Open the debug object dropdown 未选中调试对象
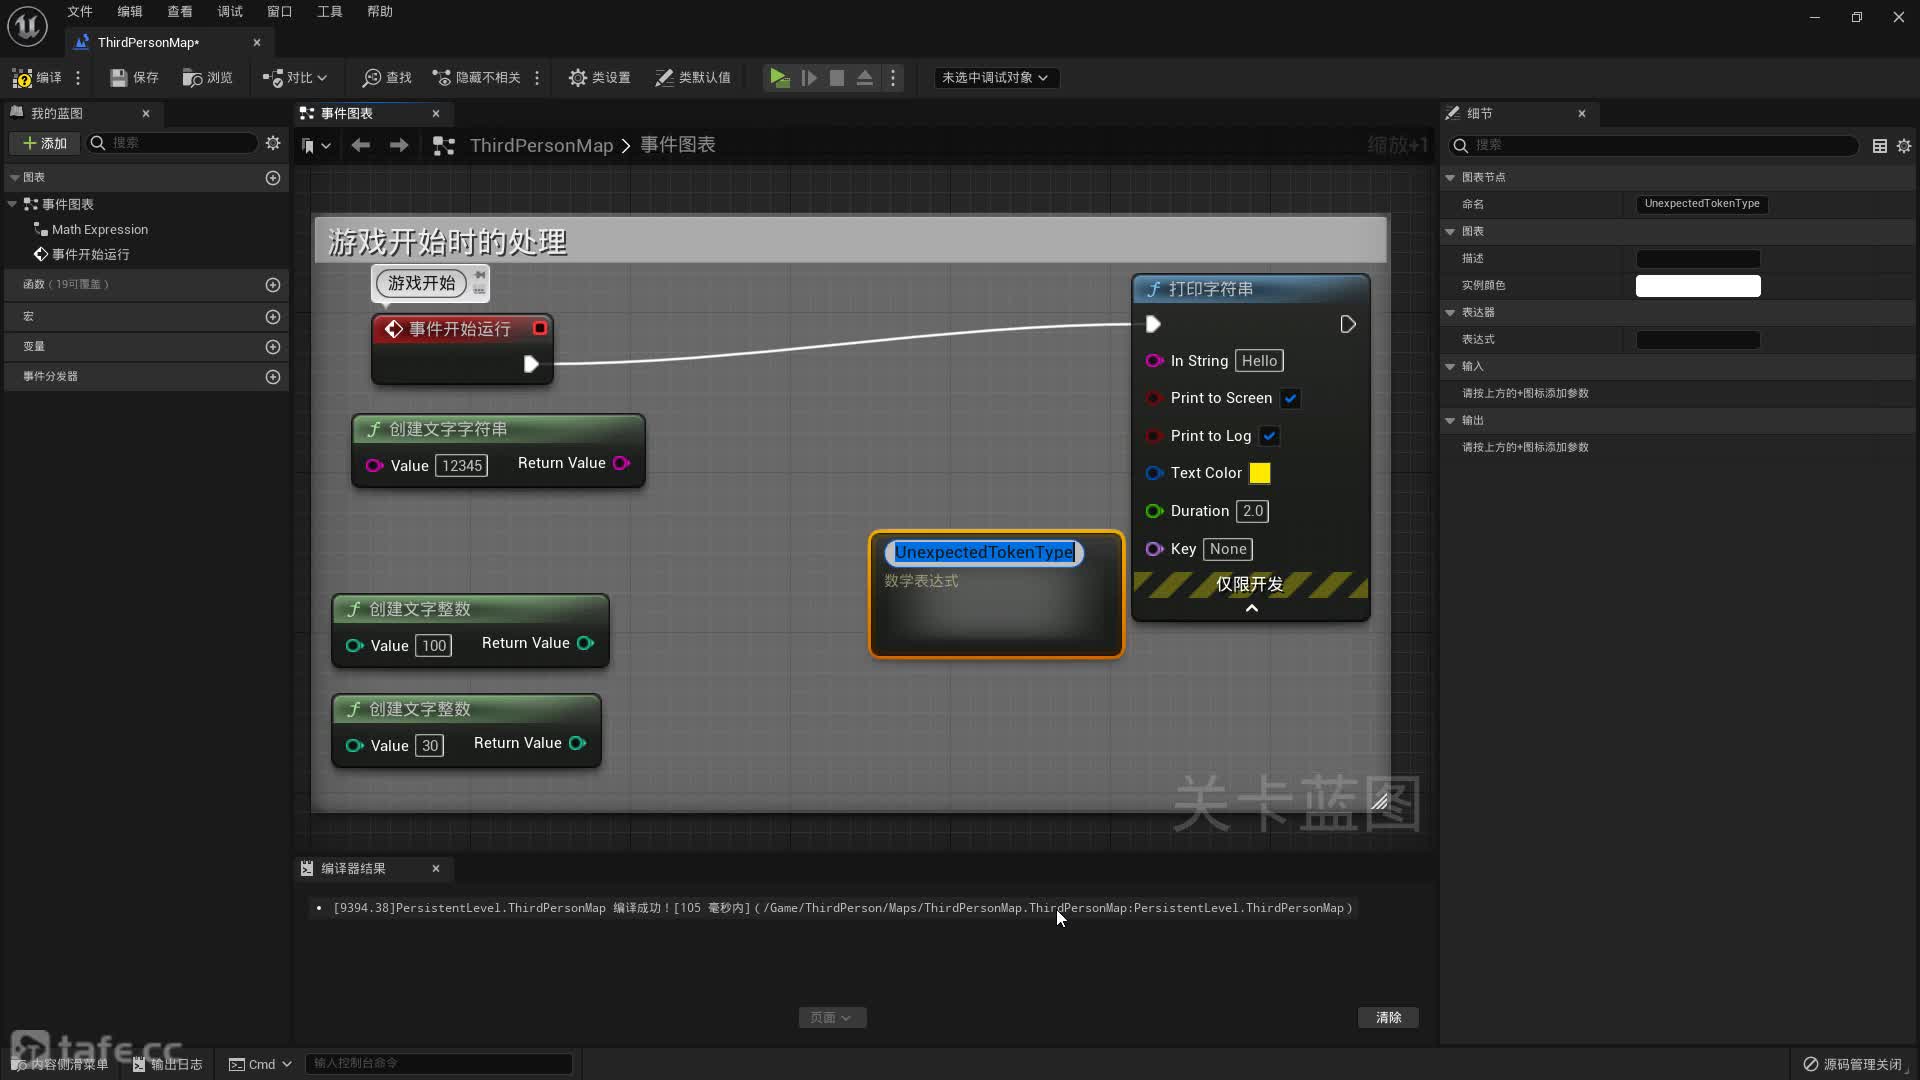1920x1080 pixels. point(995,78)
